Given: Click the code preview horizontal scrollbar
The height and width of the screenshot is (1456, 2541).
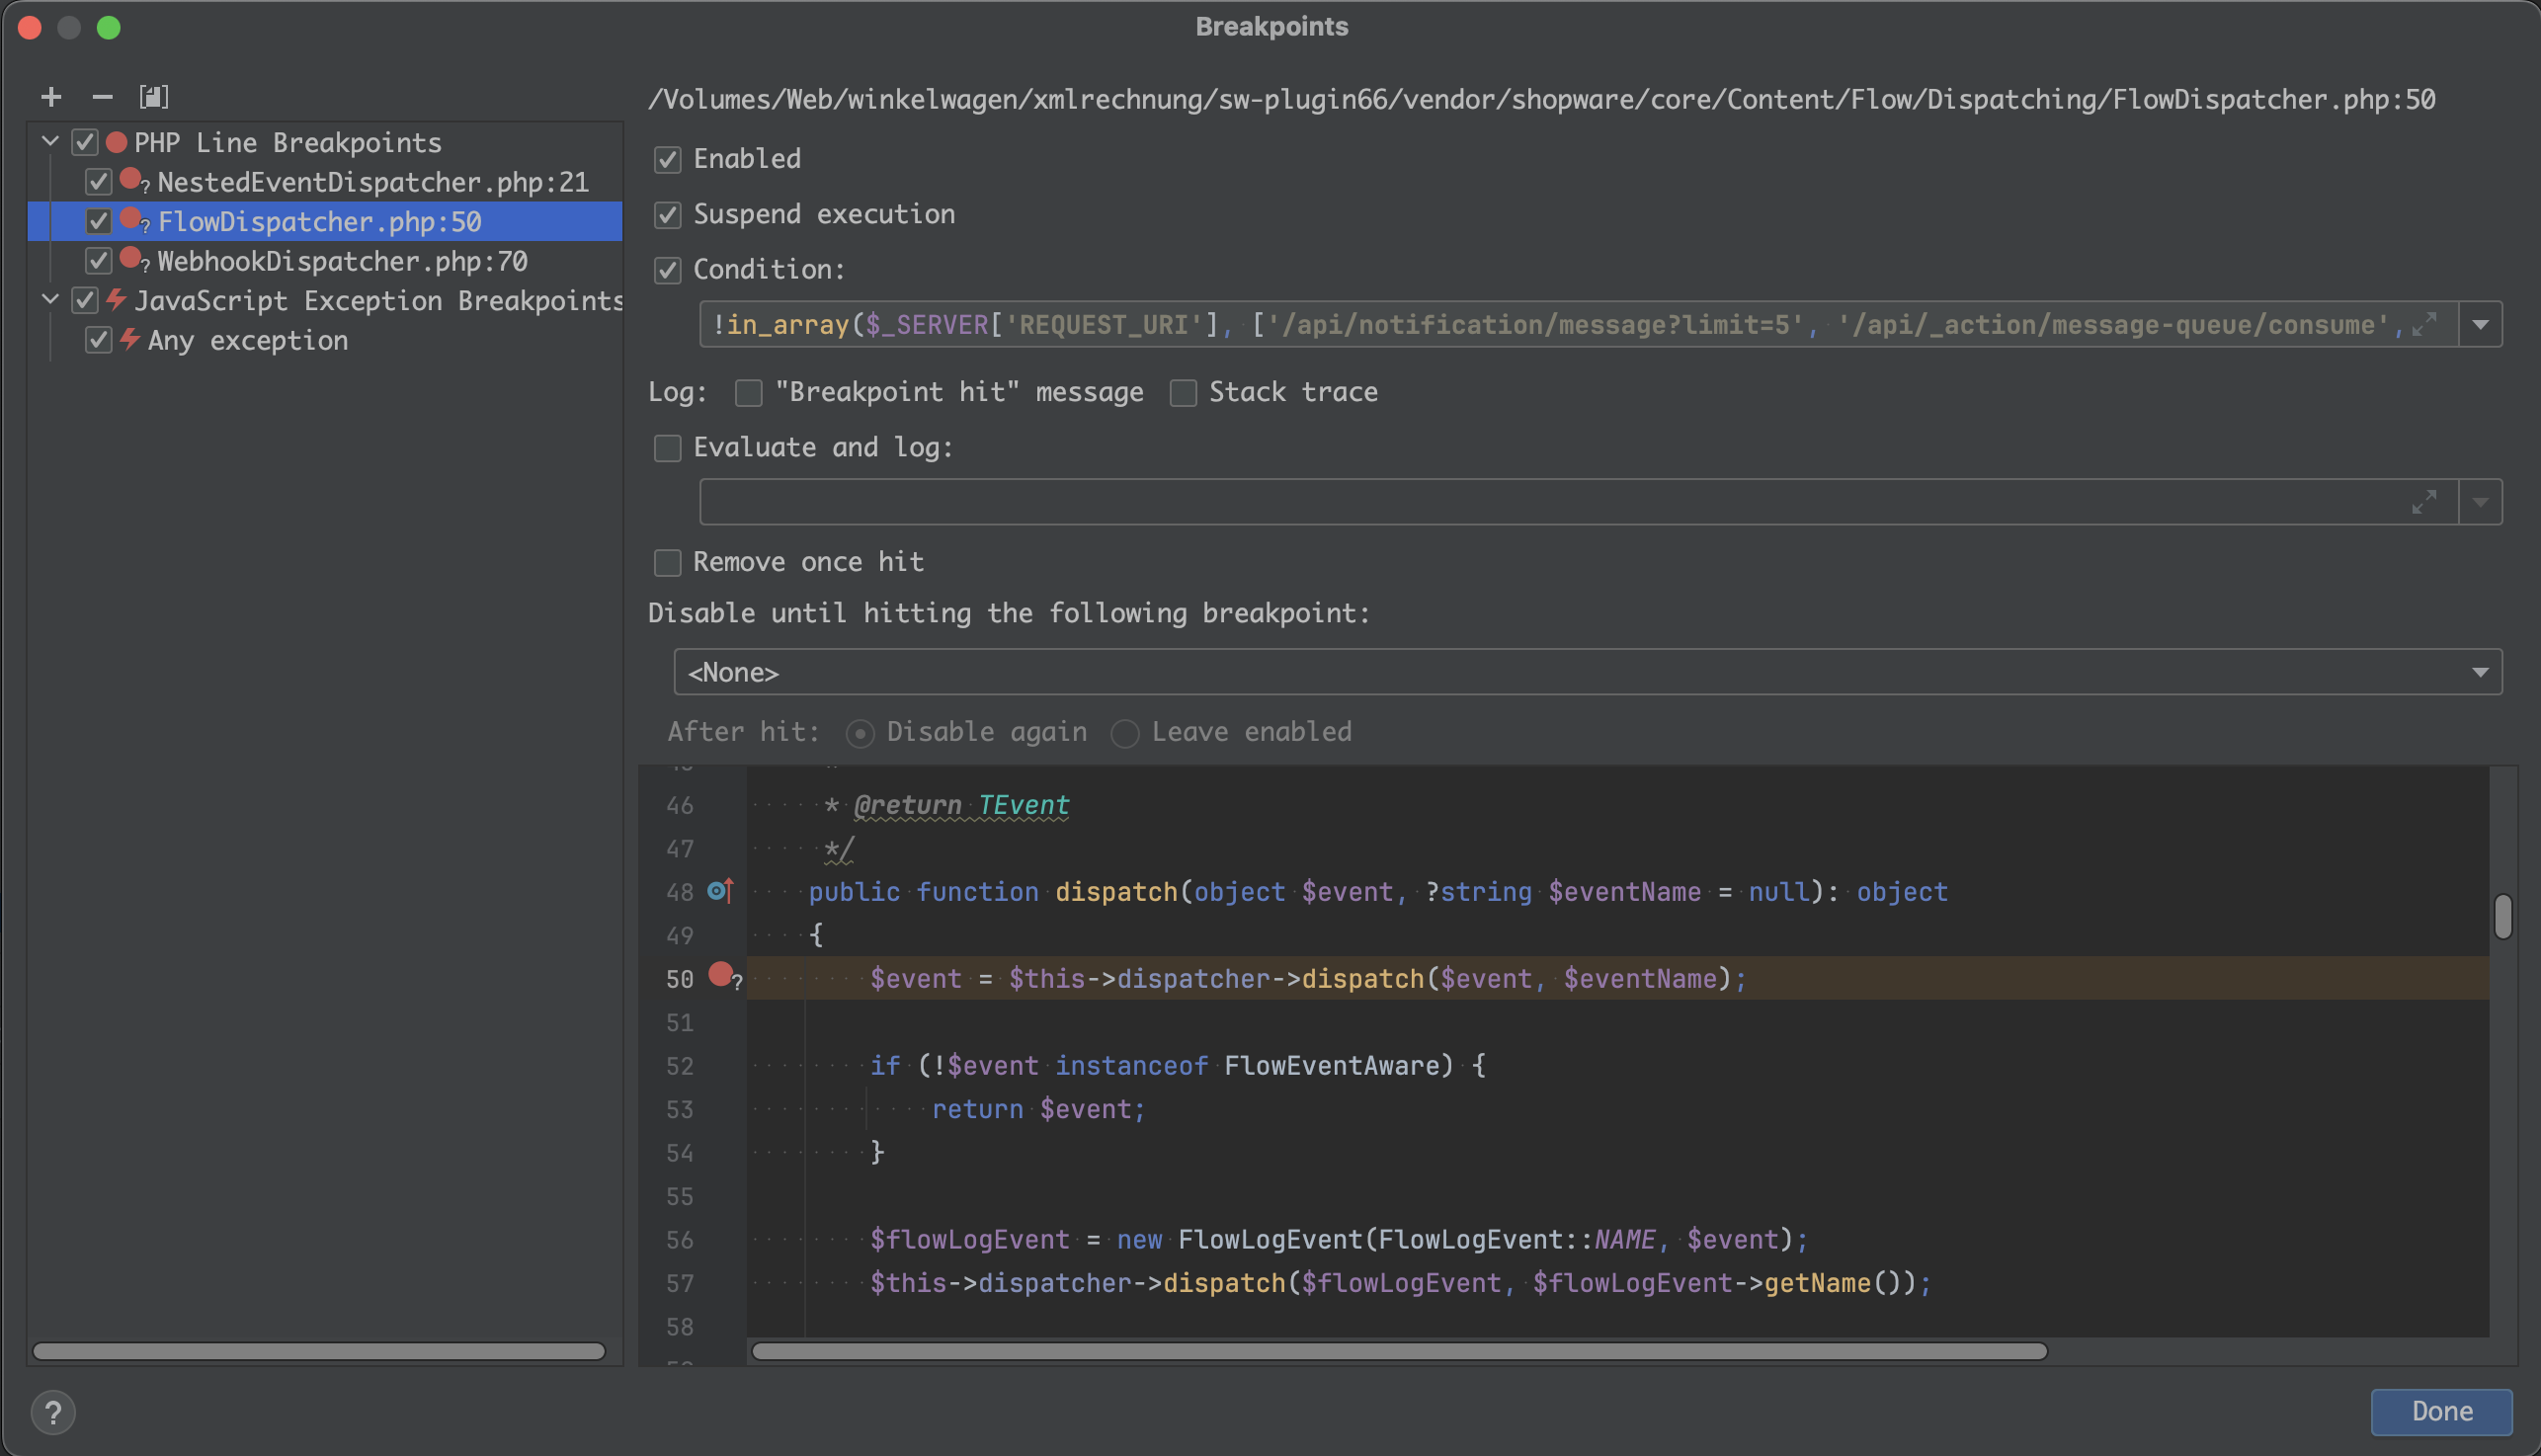Looking at the screenshot, I should (1399, 1351).
